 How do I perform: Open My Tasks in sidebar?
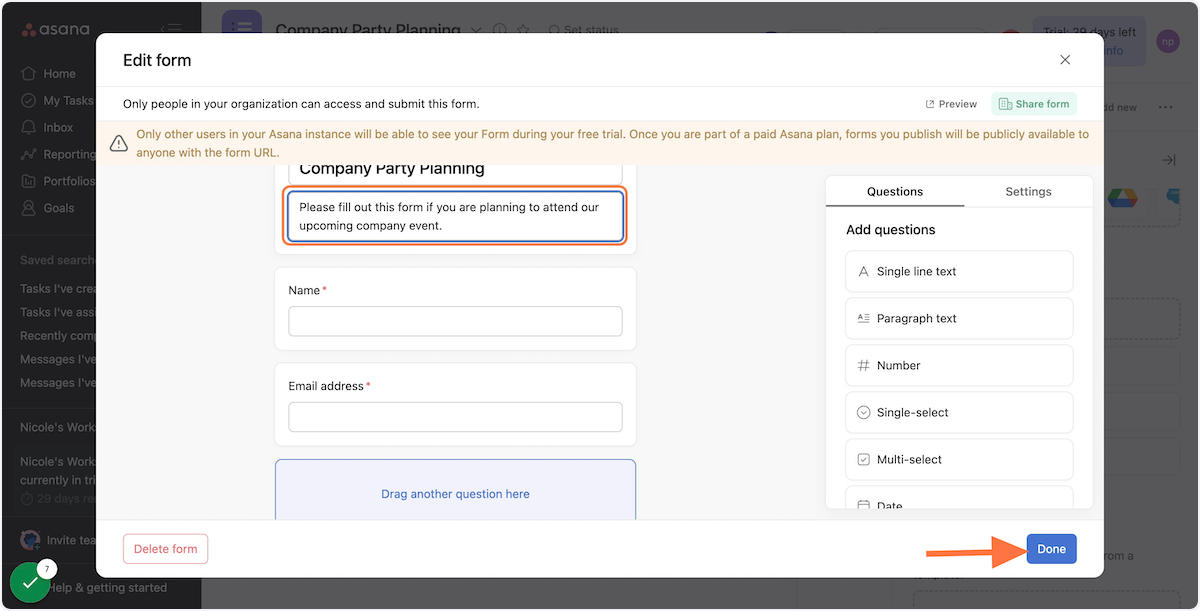point(57,100)
